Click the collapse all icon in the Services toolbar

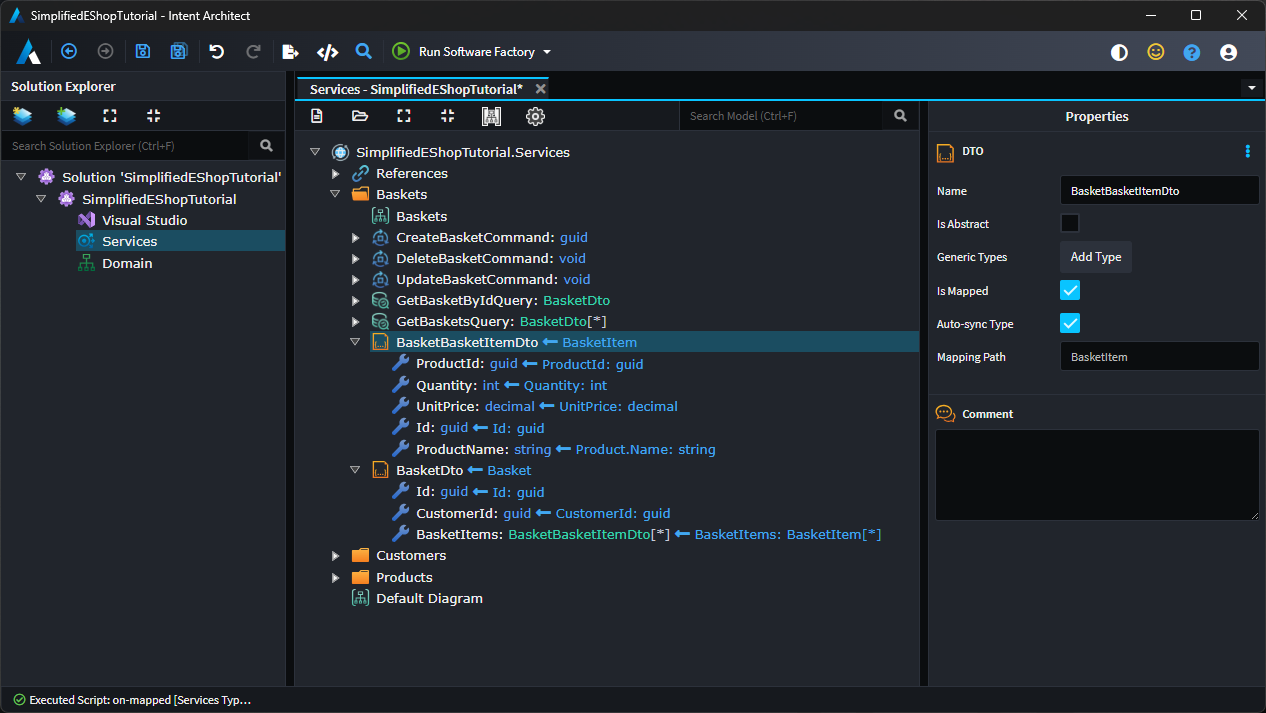447,116
